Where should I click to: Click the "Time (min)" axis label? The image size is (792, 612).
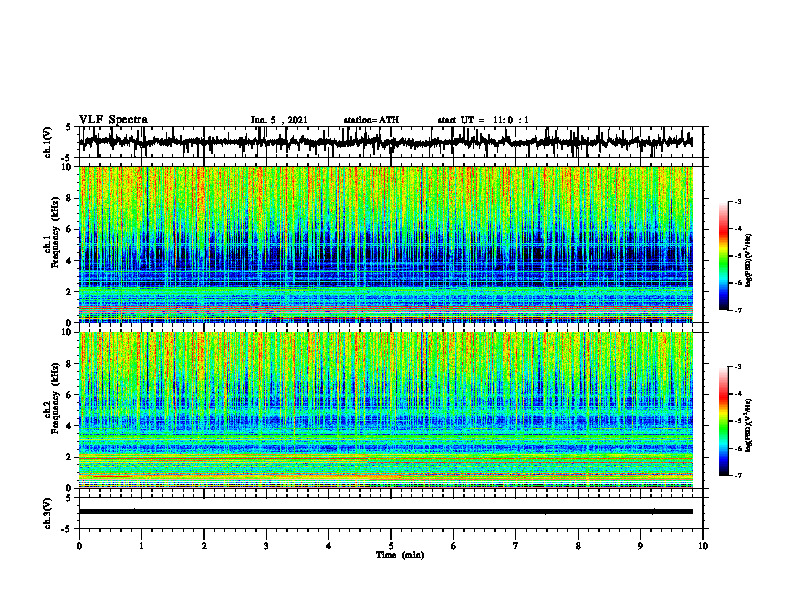pyautogui.click(x=400, y=555)
